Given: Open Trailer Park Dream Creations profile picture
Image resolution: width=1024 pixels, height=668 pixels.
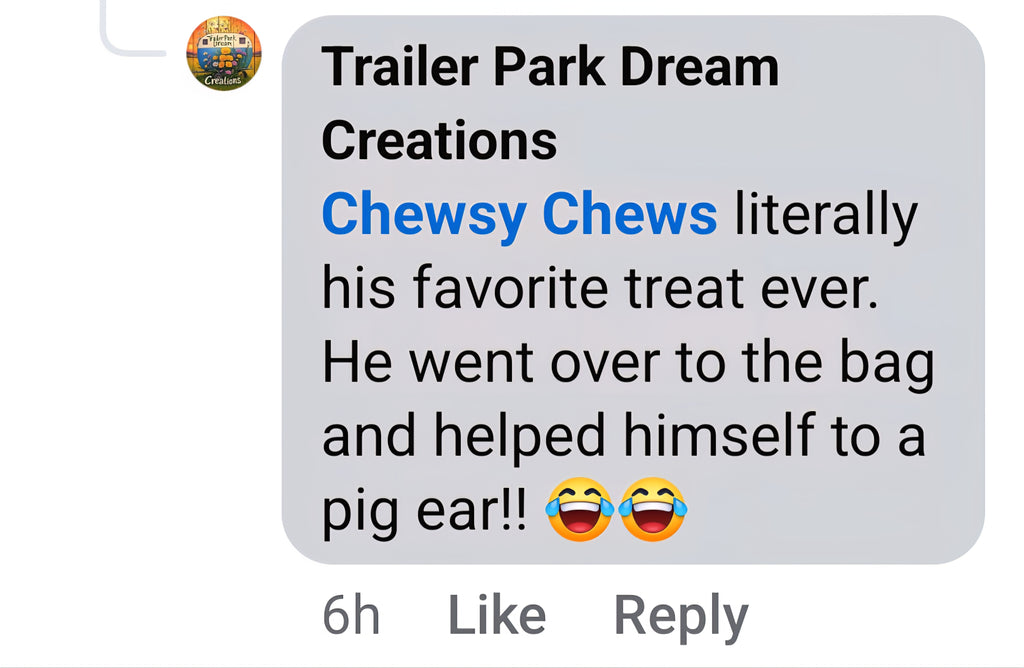Looking at the screenshot, I should [224, 54].
